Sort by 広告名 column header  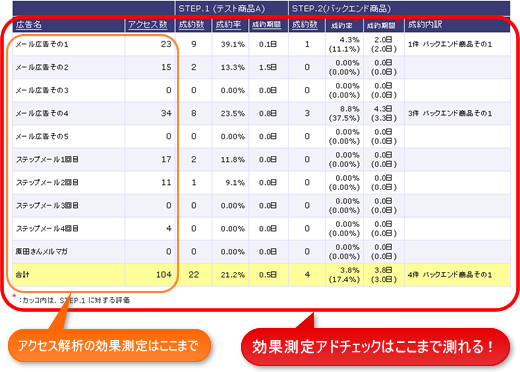point(29,25)
